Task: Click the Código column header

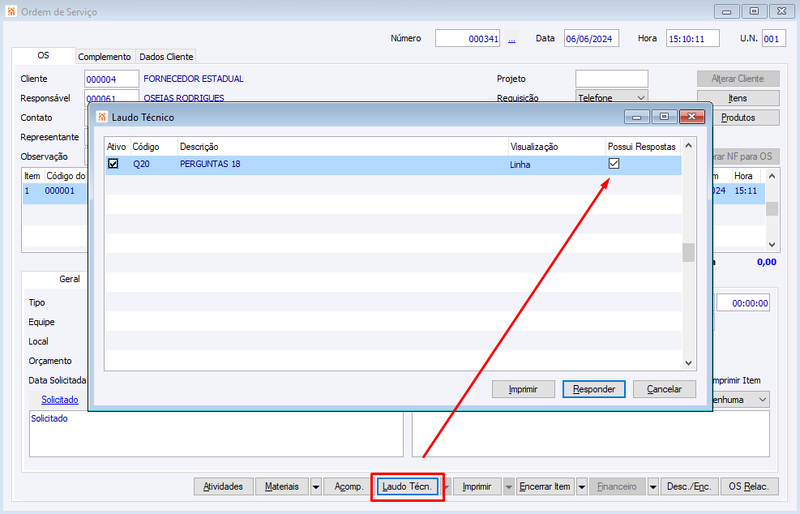Action: point(154,146)
